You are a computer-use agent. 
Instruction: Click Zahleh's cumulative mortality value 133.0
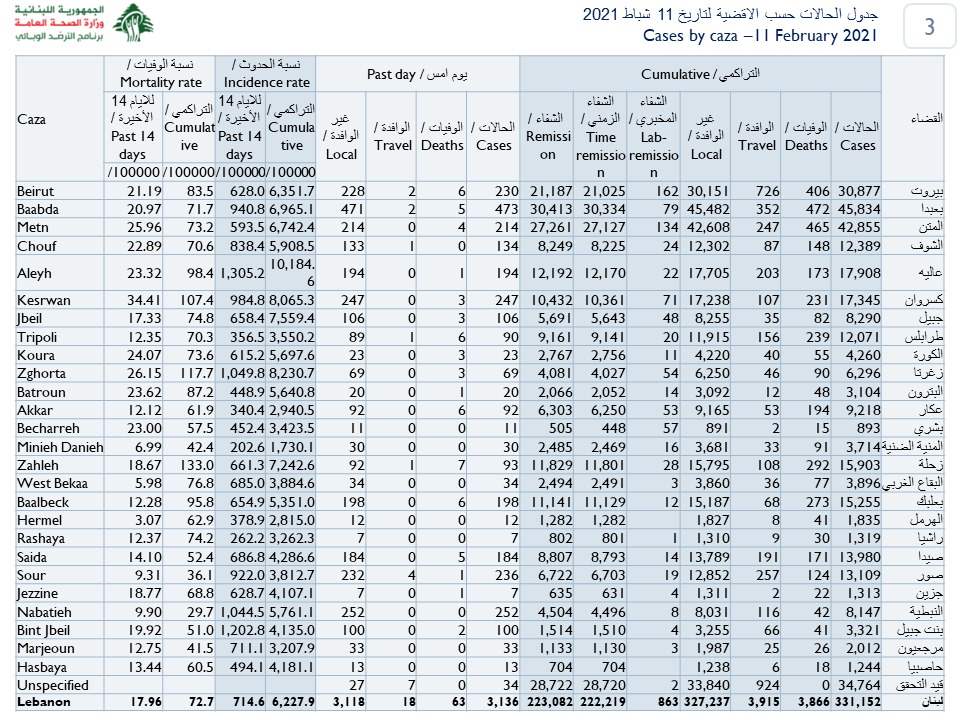click(197, 465)
